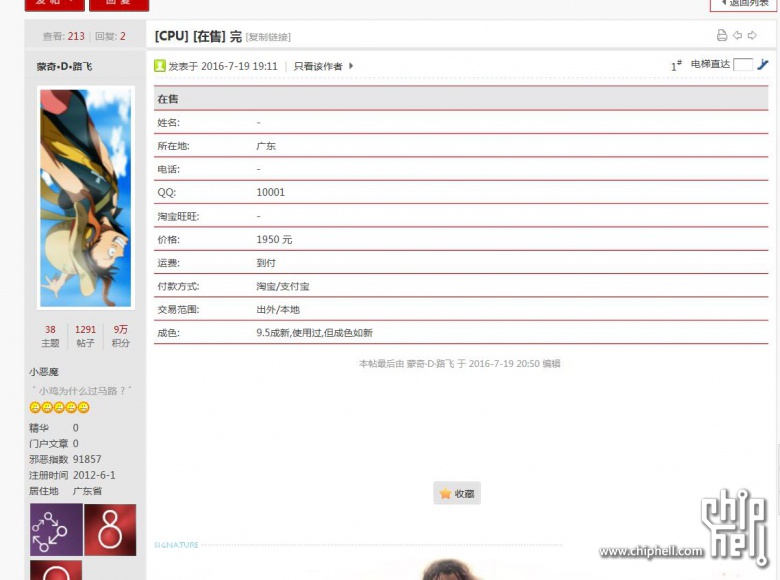The image size is (780, 580).
Task: Click the [在售] status tag in title
Action: point(209,36)
